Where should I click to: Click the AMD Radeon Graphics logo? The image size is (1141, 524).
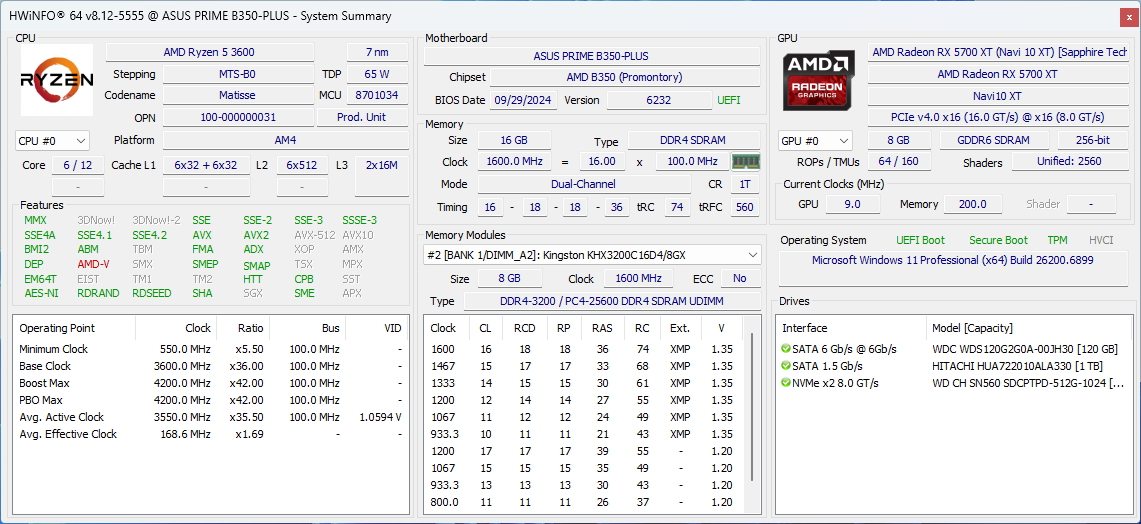click(x=819, y=80)
